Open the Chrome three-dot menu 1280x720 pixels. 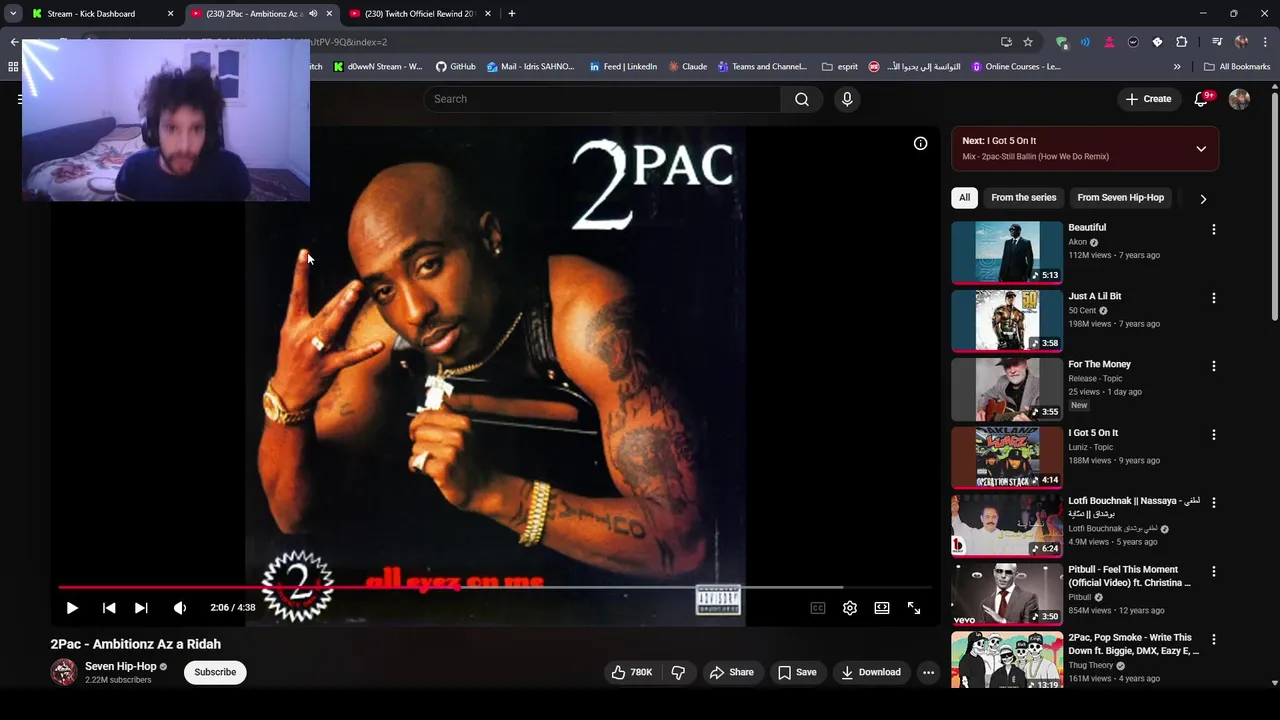tap(1266, 42)
